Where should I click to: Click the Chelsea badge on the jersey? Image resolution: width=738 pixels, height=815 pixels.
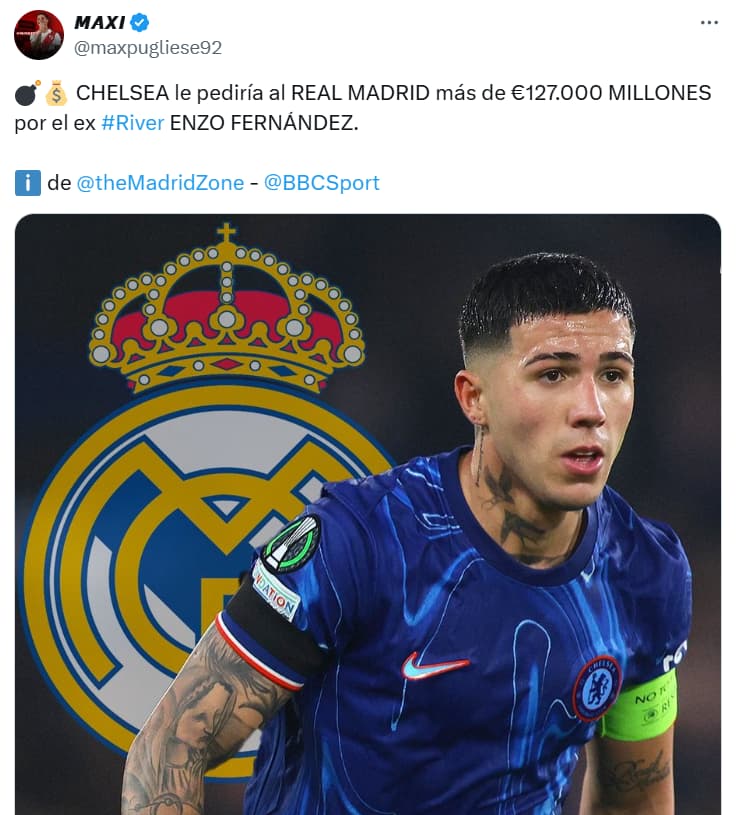point(598,688)
